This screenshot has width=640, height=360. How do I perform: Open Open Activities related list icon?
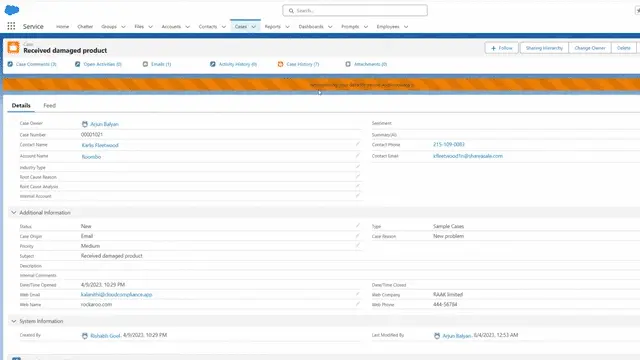78,64
